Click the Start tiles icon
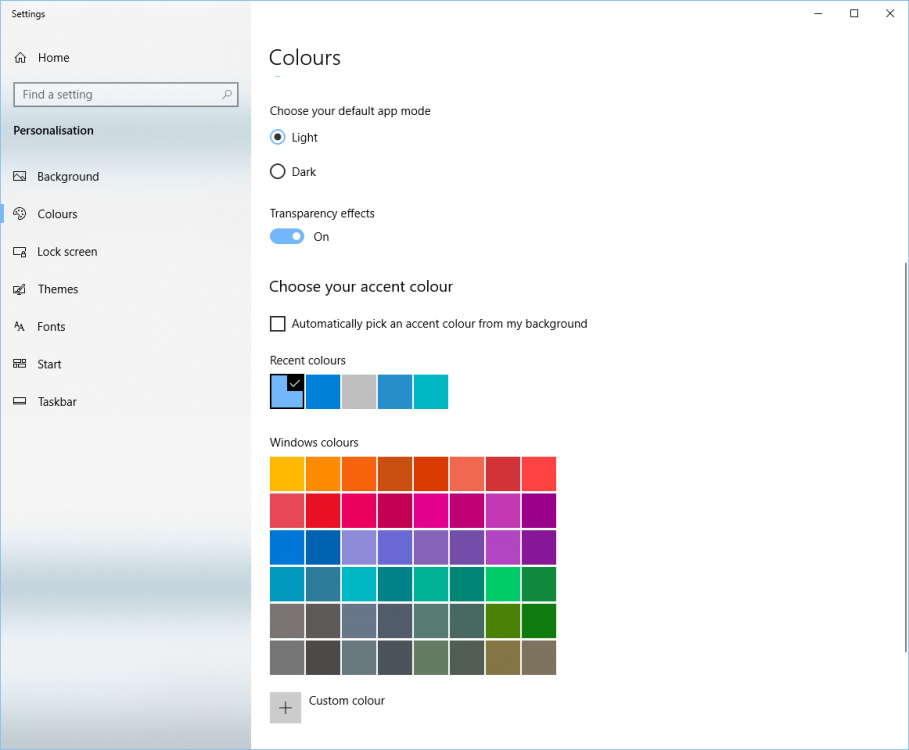 pyautogui.click(x=20, y=364)
